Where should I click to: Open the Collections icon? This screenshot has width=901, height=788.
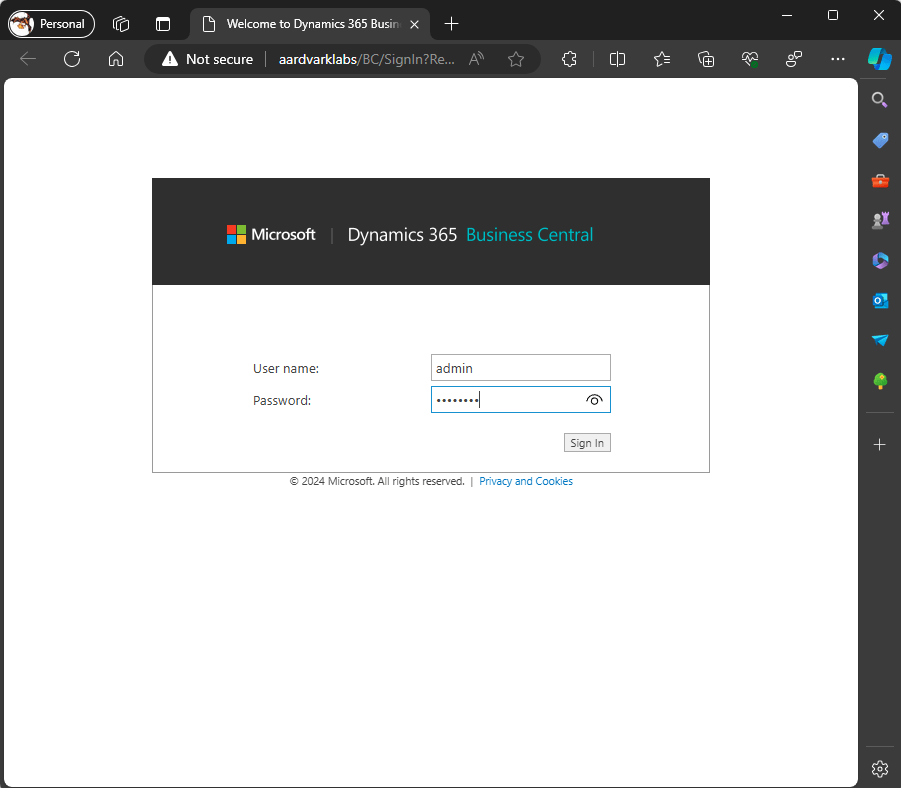tap(706, 59)
